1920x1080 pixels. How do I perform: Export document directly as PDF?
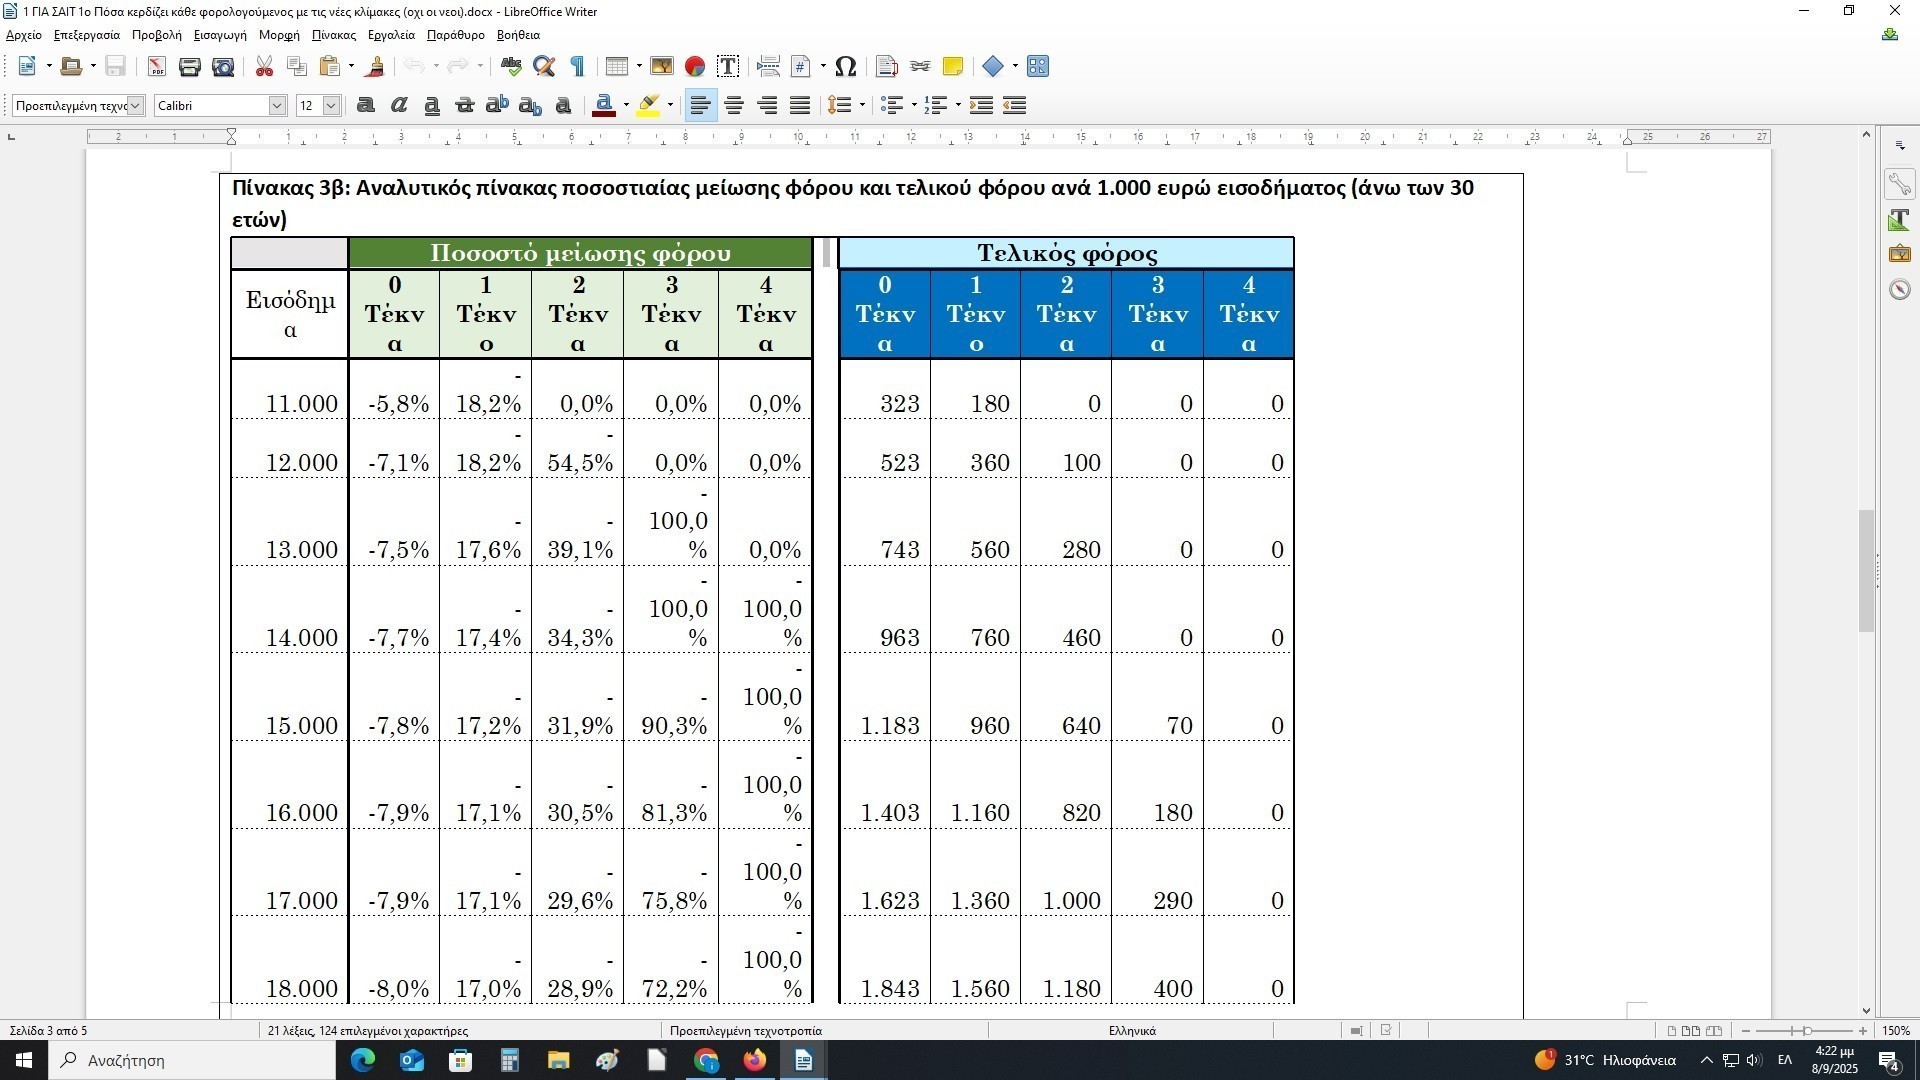pos(157,67)
